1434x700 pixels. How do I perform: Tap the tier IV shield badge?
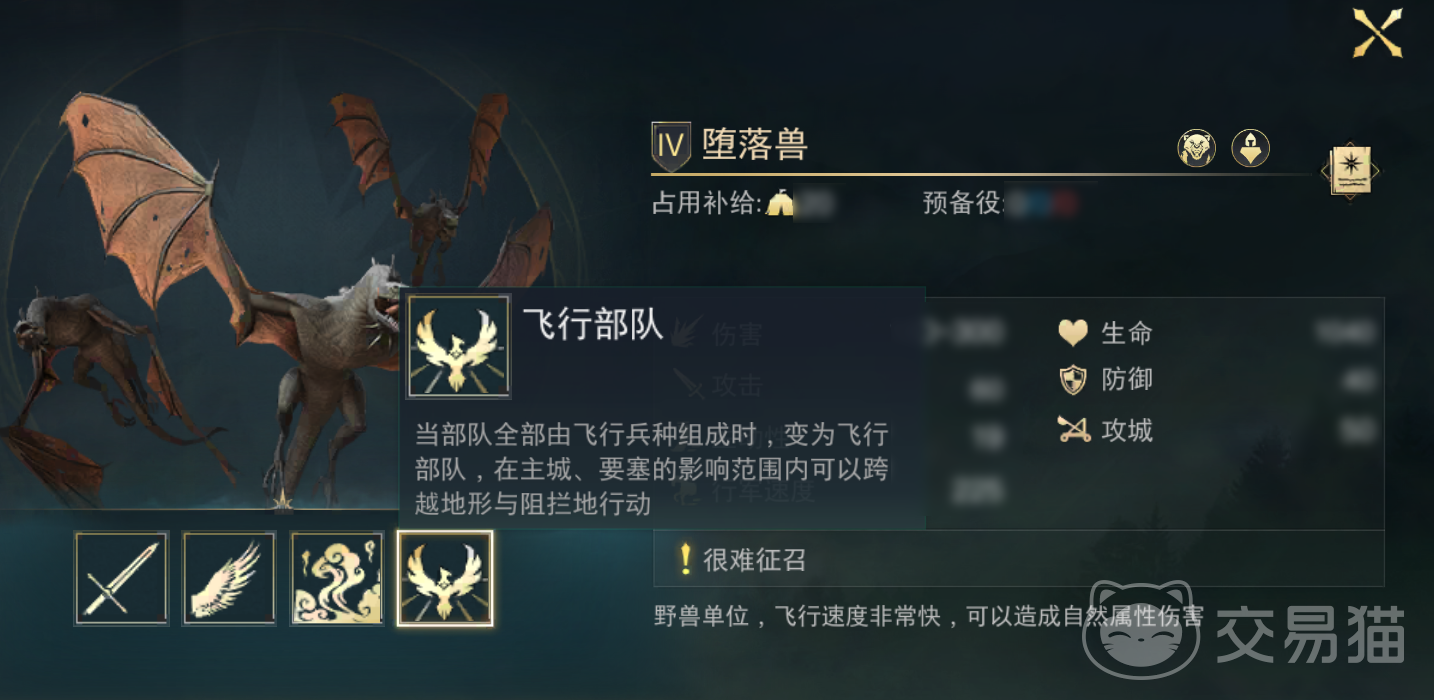670,146
